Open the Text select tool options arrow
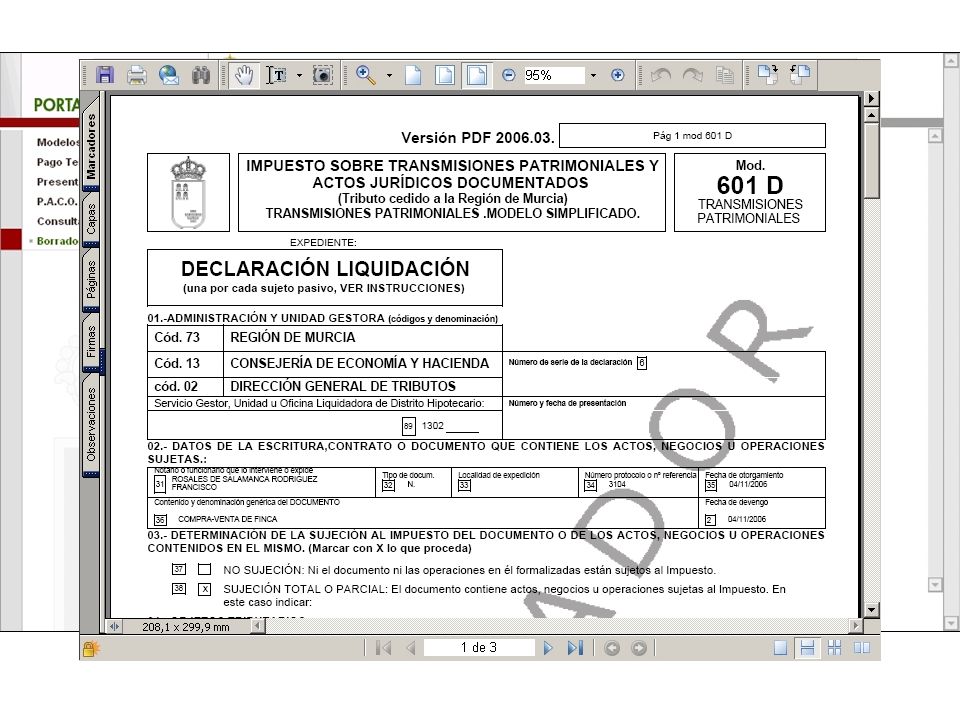 pos(299,75)
